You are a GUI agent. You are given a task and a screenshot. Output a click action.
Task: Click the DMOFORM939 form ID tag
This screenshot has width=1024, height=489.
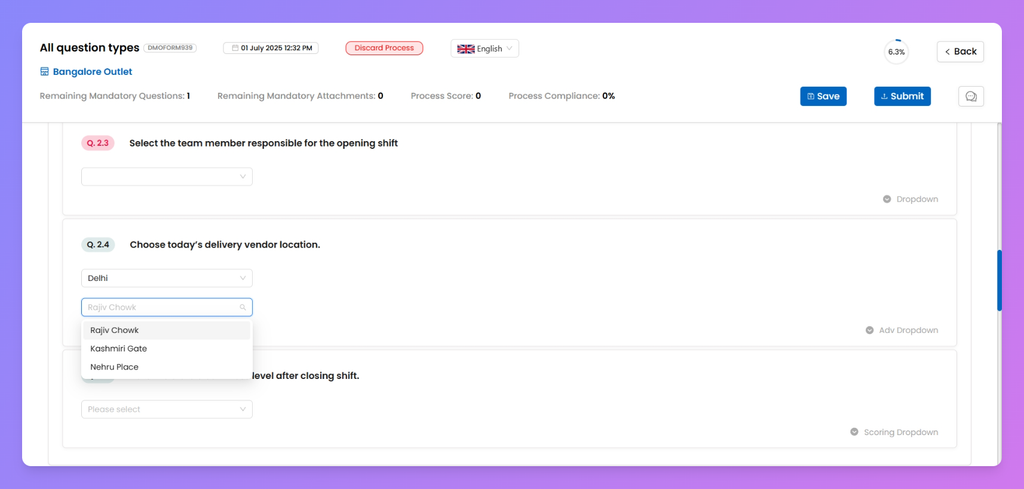pos(170,48)
